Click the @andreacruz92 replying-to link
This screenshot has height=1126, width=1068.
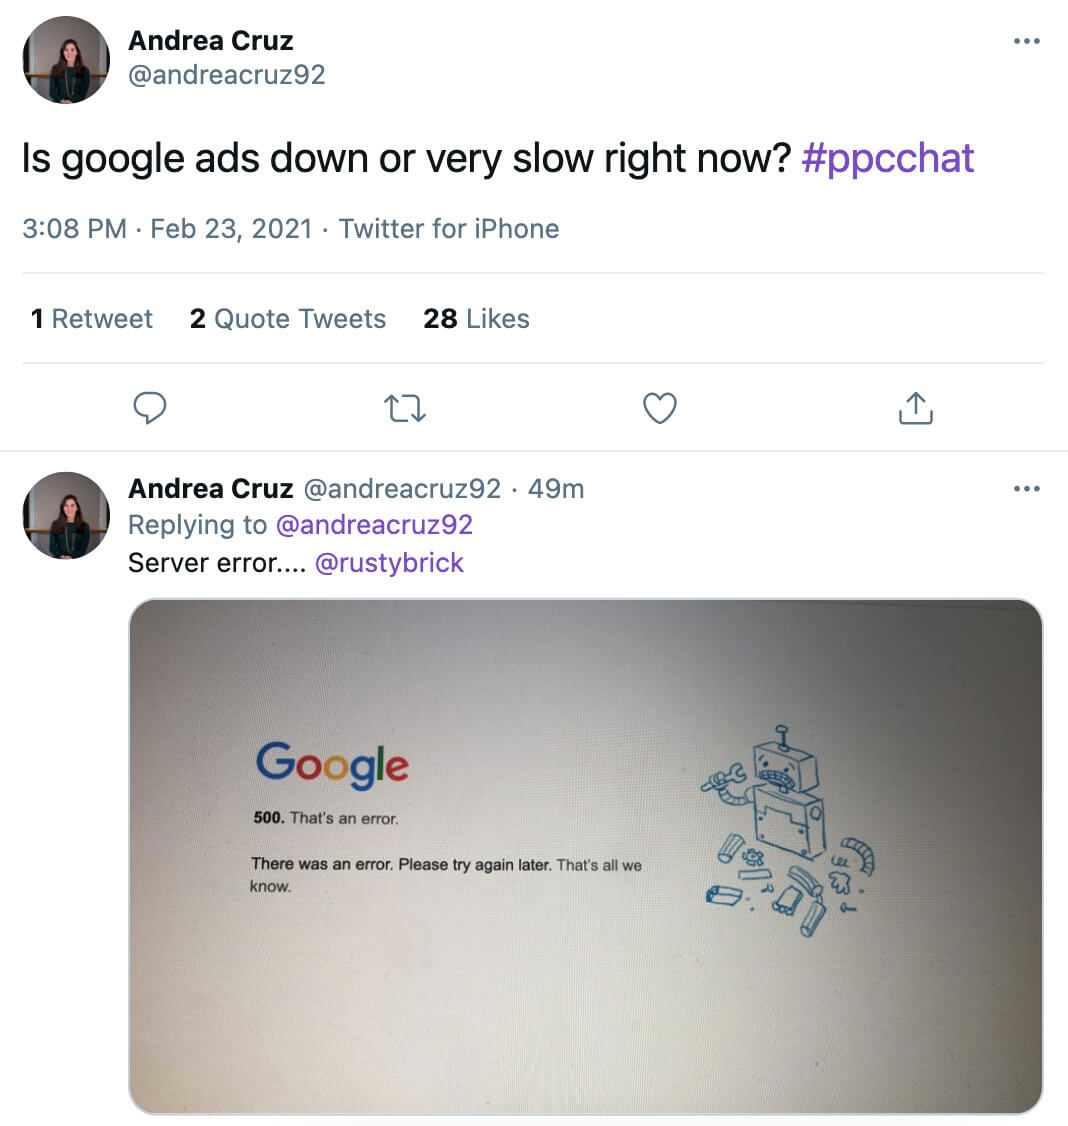(x=374, y=525)
